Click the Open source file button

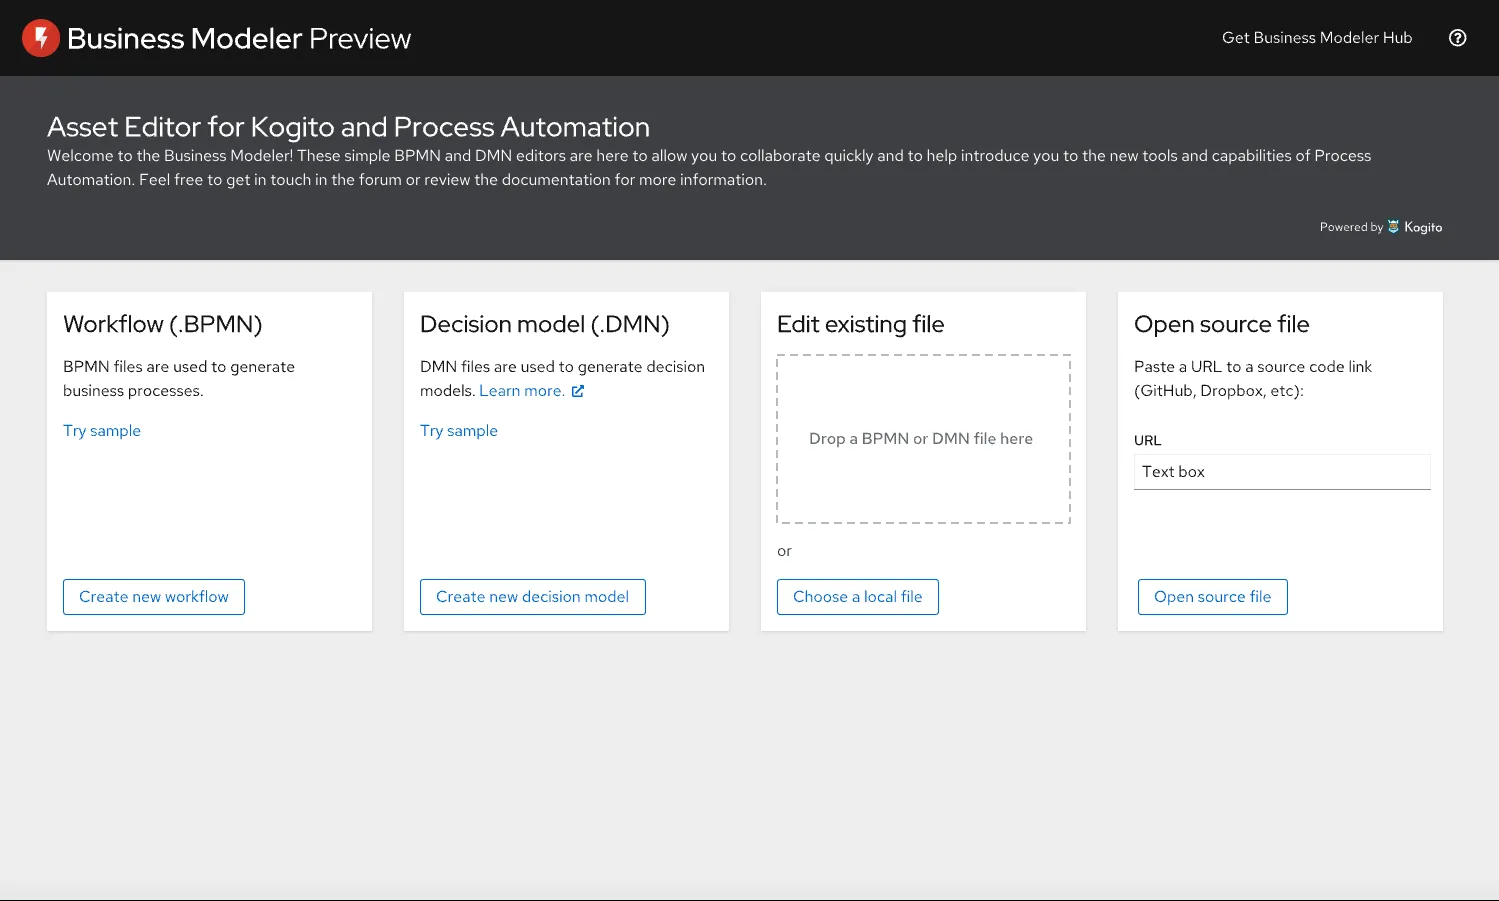1213,597
